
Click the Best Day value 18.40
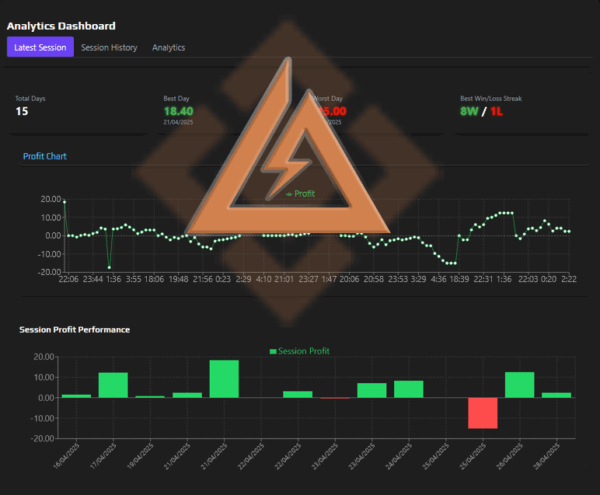click(177, 110)
